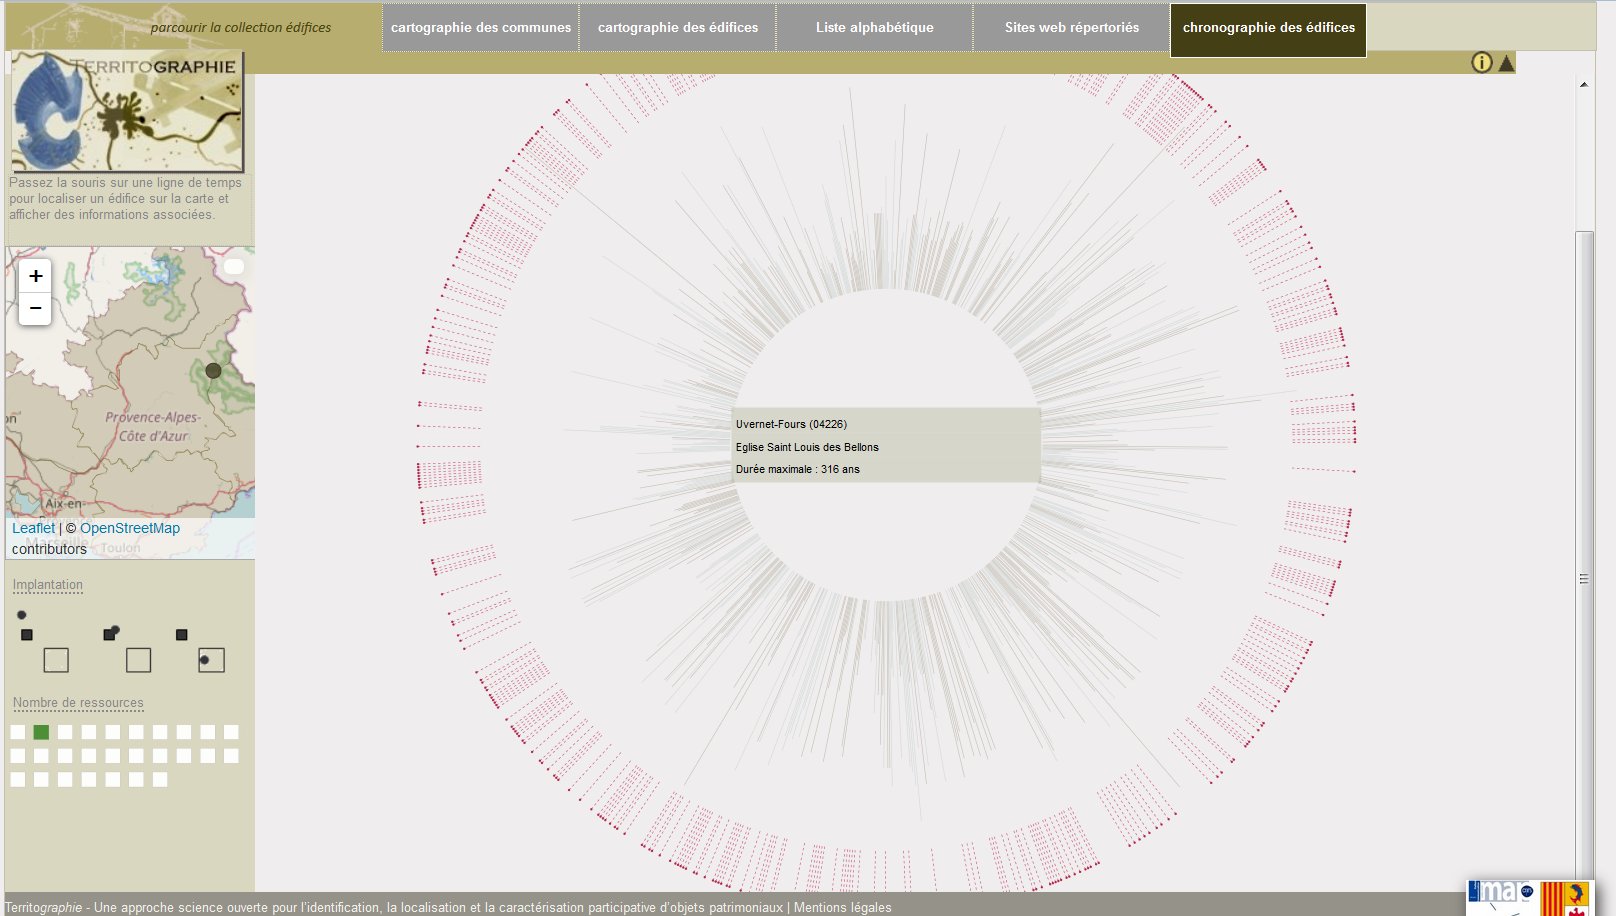Click the dark triangle collapse icon
1616x916 pixels.
pos(1506,63)
